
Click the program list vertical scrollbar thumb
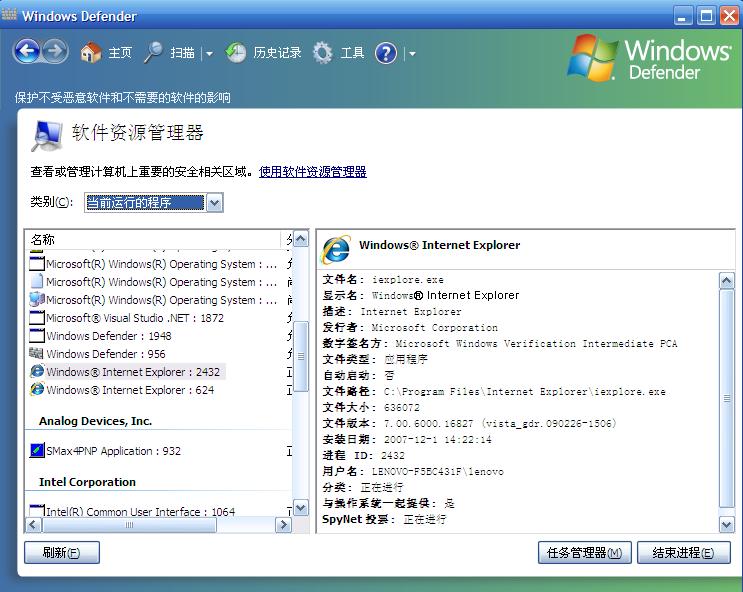pos(300,356)
